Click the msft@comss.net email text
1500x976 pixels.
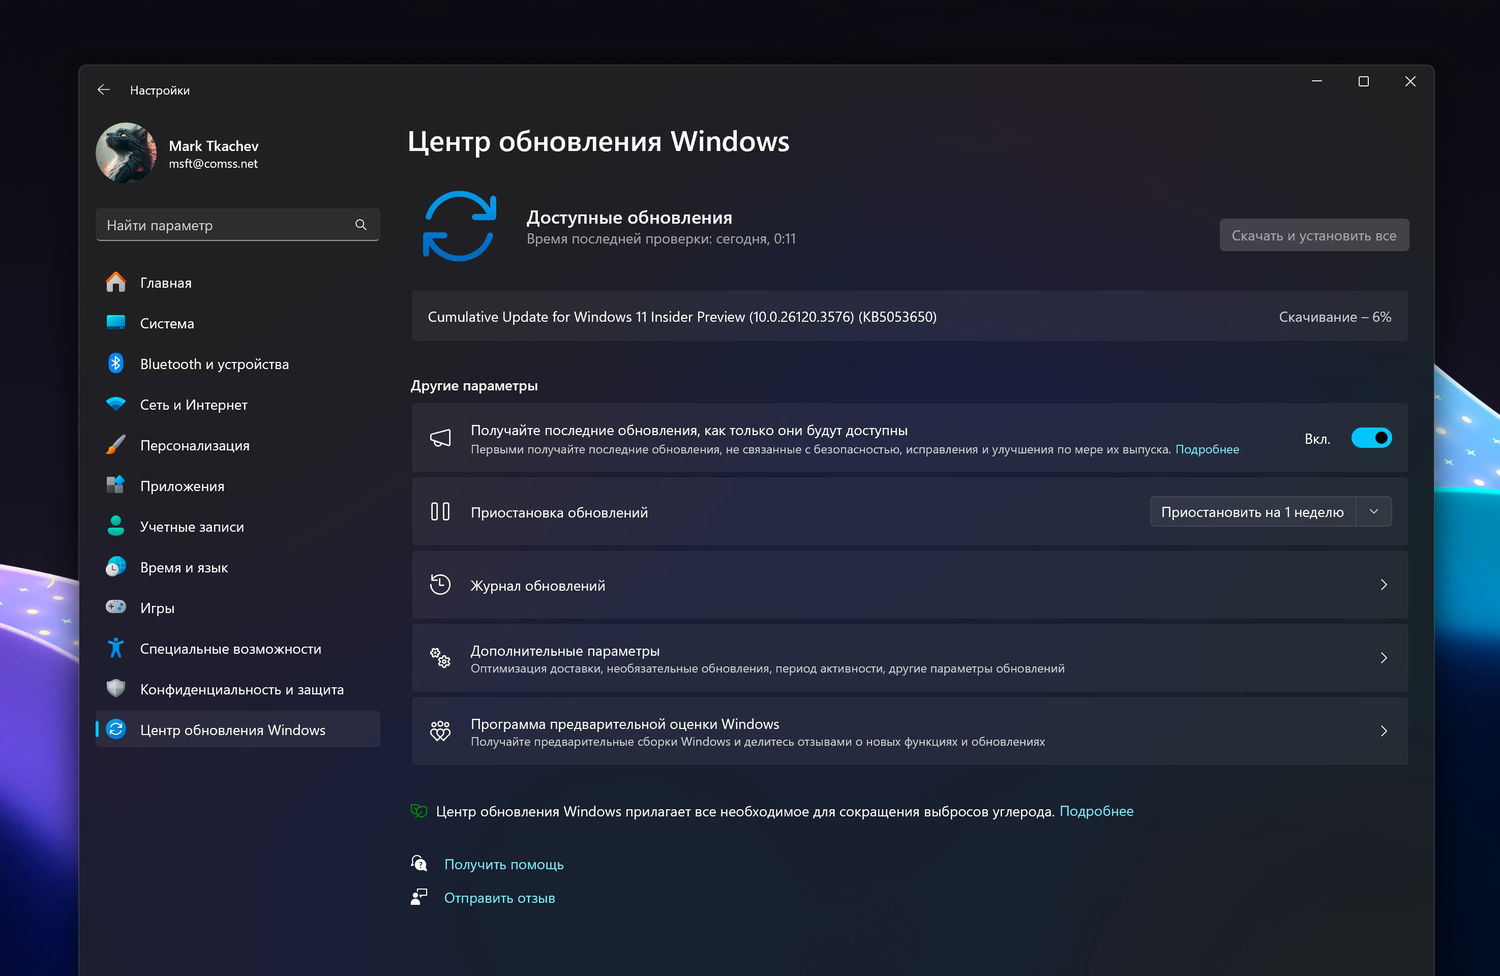(213, 164)
